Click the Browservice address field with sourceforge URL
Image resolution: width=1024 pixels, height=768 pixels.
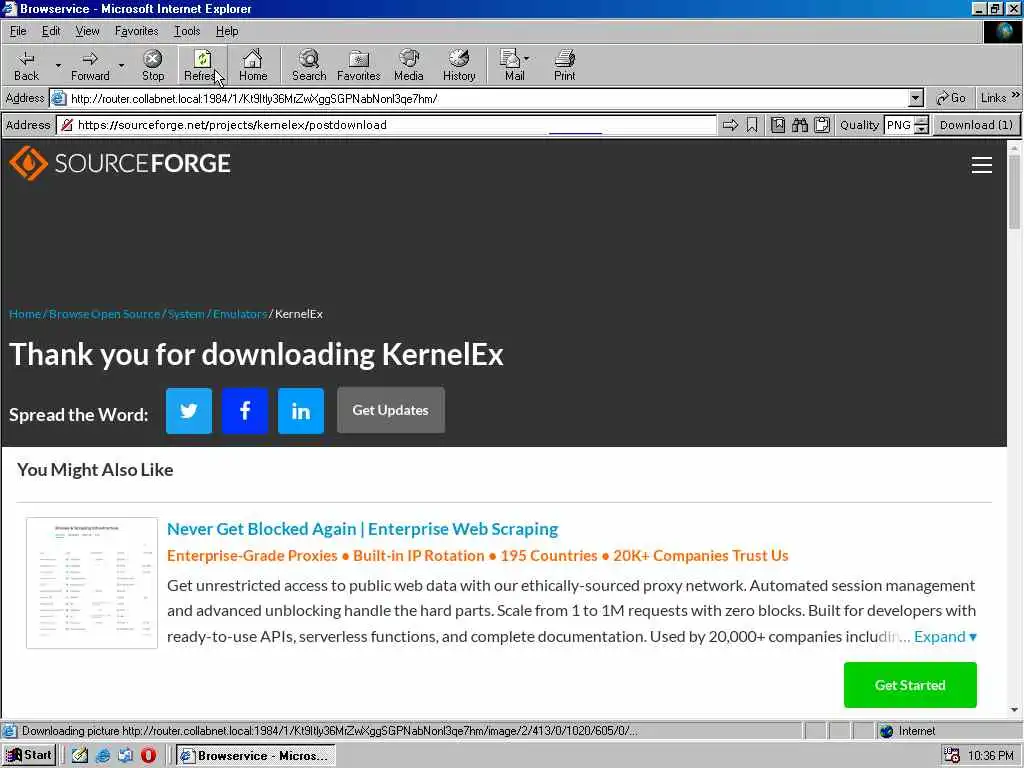[387, 125]
